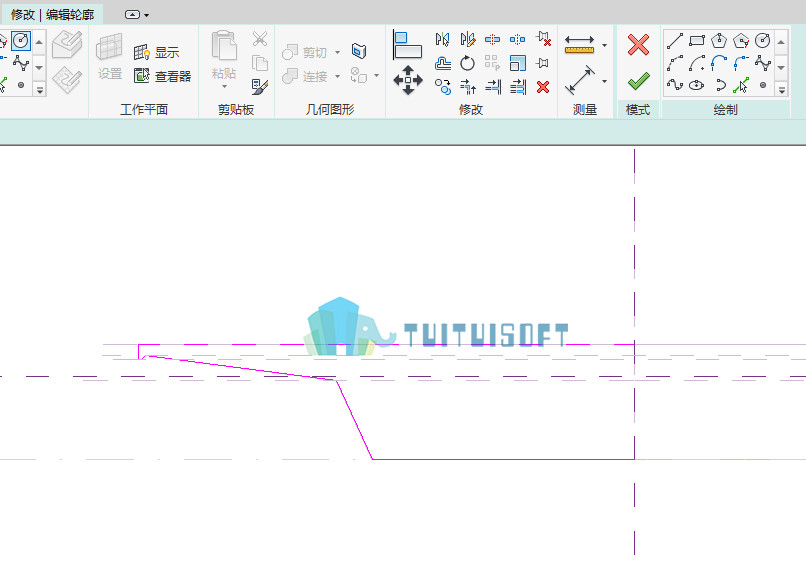The width and height of the screenshot is (806, 562).
Task: Select the Scale tool
Action: pyautogui.click(x=517, y=64)
